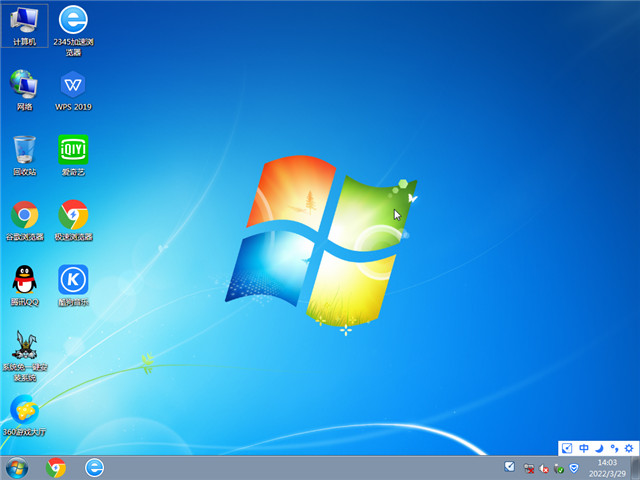The width and height of the screenshot is (640, 480).
Task: Toggle the IME punctuation mode button
Action: pos(613,449)
